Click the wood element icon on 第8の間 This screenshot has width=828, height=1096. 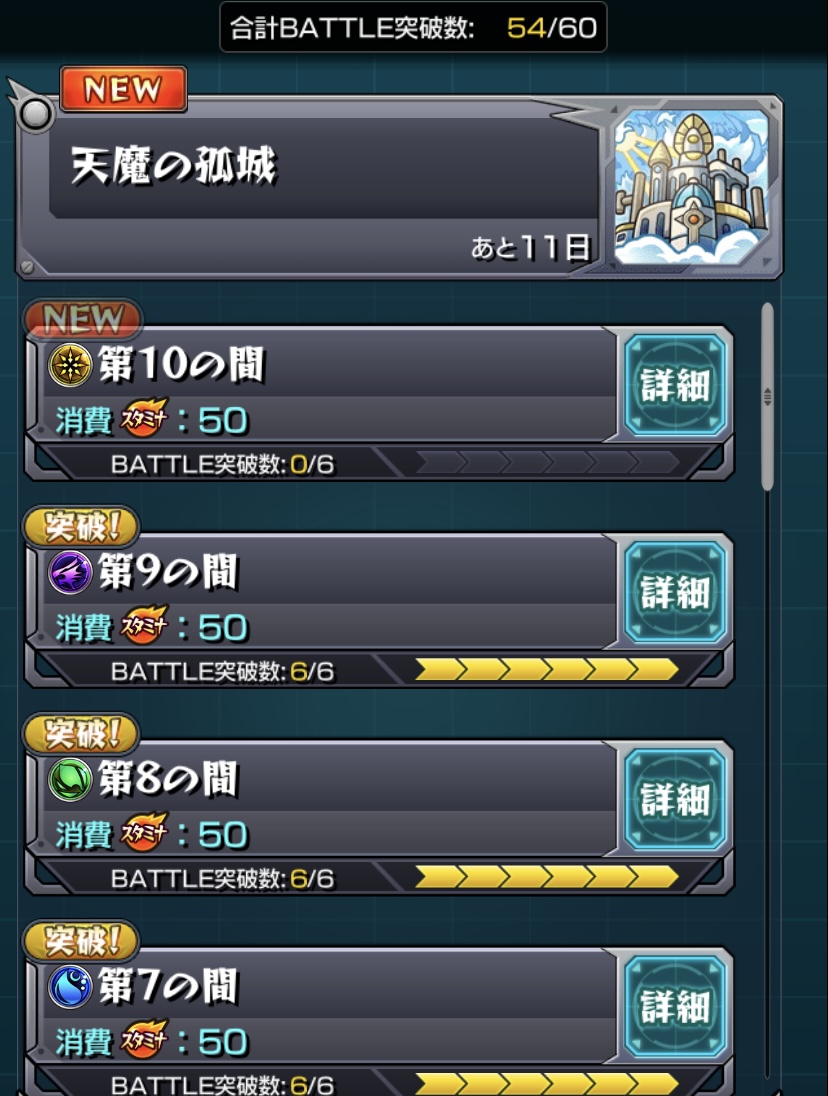pyautogui.click(x=70, y=779)
